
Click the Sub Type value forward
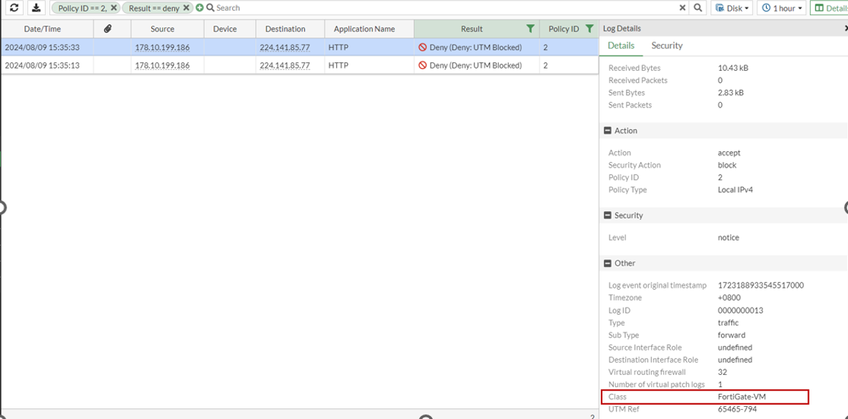(x=731, y=335)
